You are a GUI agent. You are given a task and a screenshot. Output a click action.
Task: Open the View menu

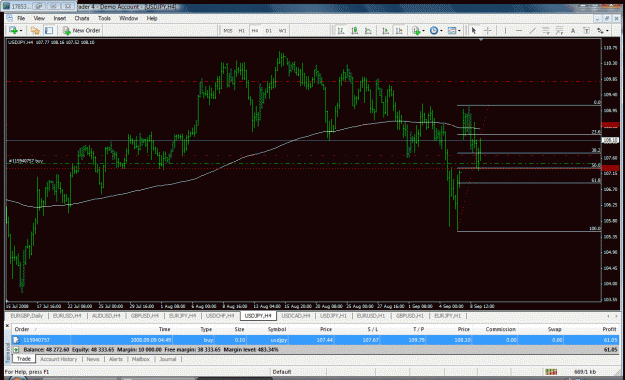click(39, 18)
